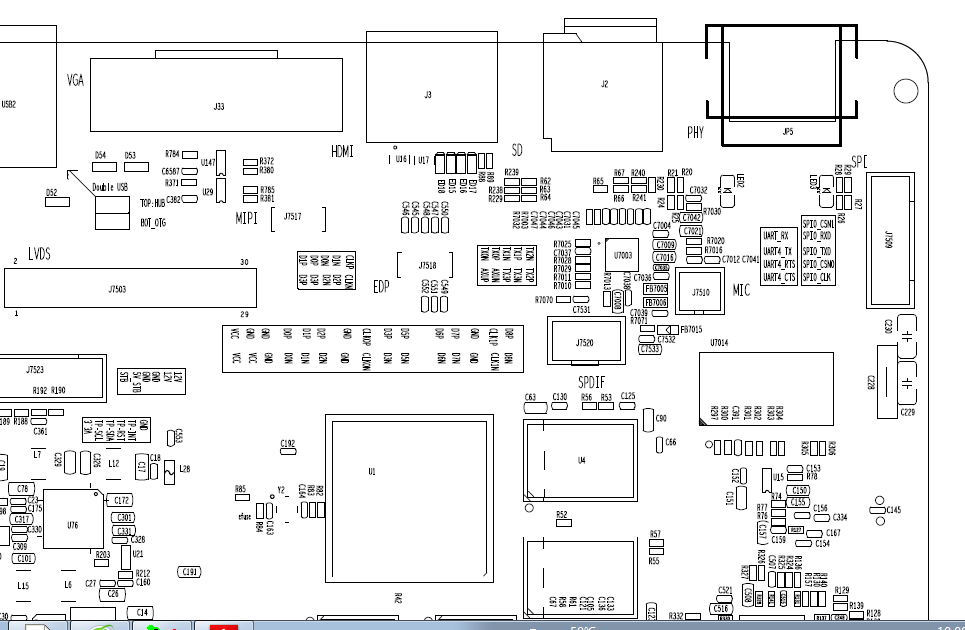Click the UART_RX pin label
The image size is (965, 630).
click(775, 236)
